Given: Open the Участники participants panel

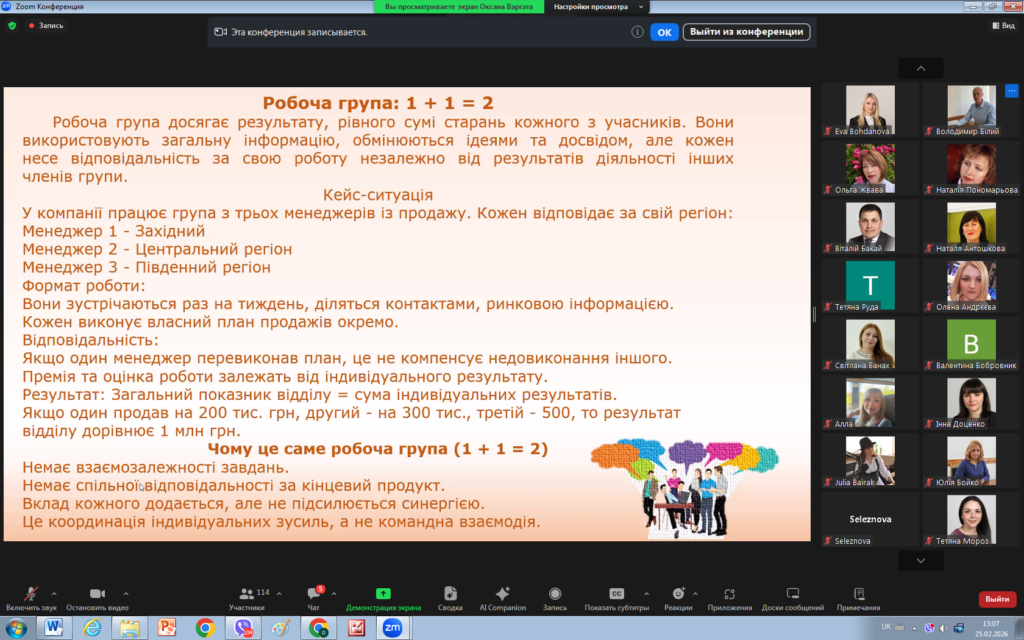Looking at the screenshot, I should 246,594.
